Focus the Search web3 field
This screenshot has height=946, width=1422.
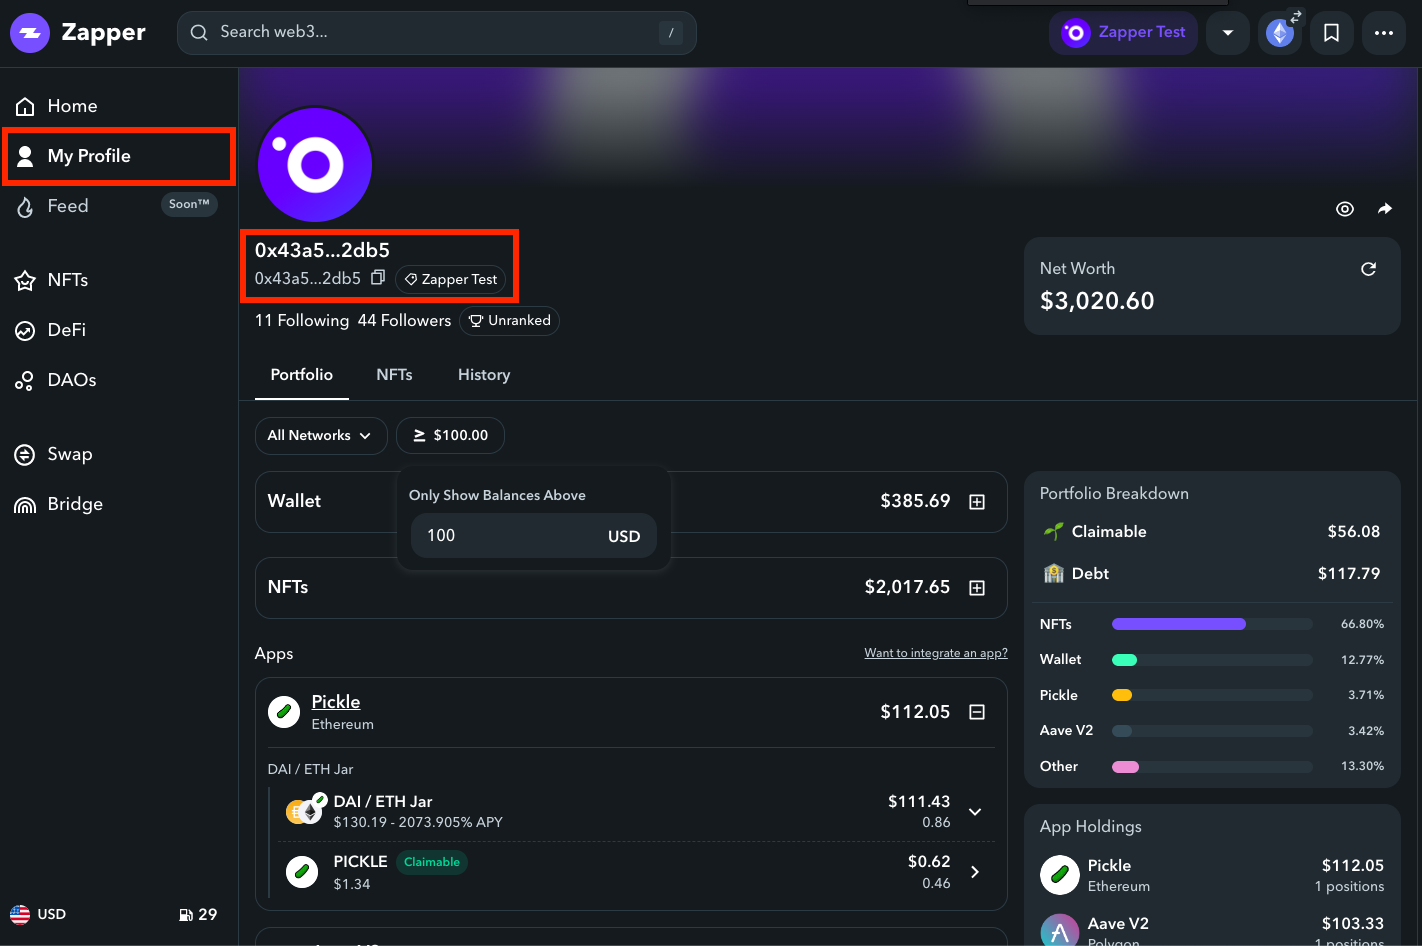[x=437, y=33]
